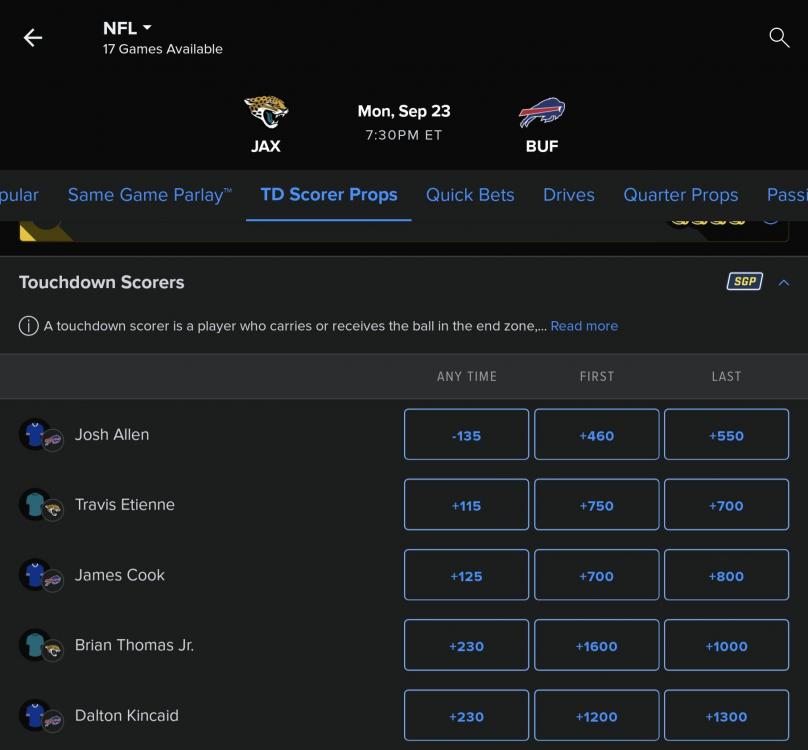Switch to the Quick Bets tab
Screen dimensions: 808x750
tap(470, 195)
